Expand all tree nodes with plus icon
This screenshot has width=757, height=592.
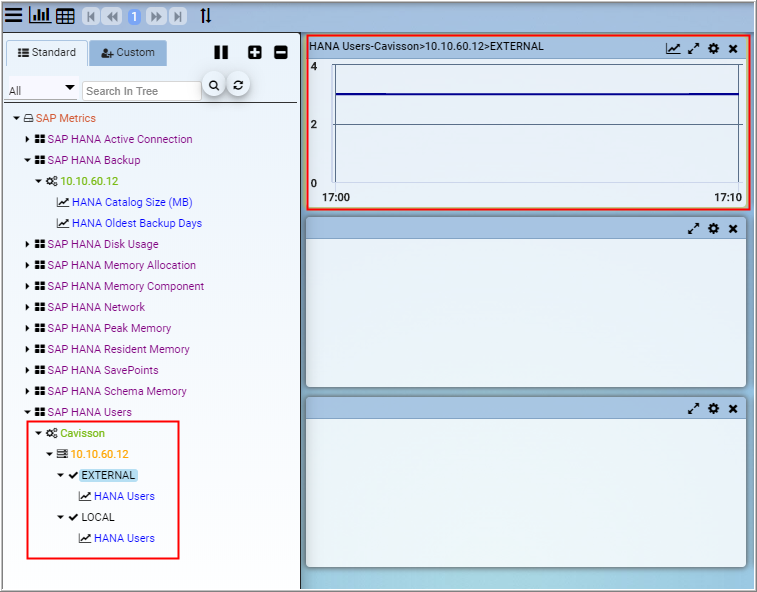pos(255,52)
